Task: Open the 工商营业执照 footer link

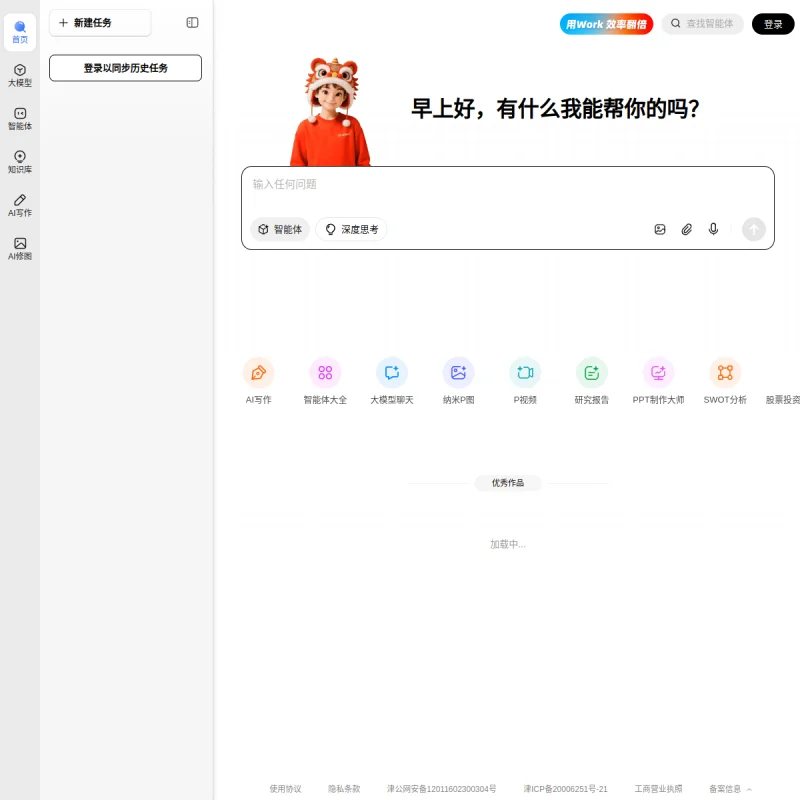Action: 658,789
